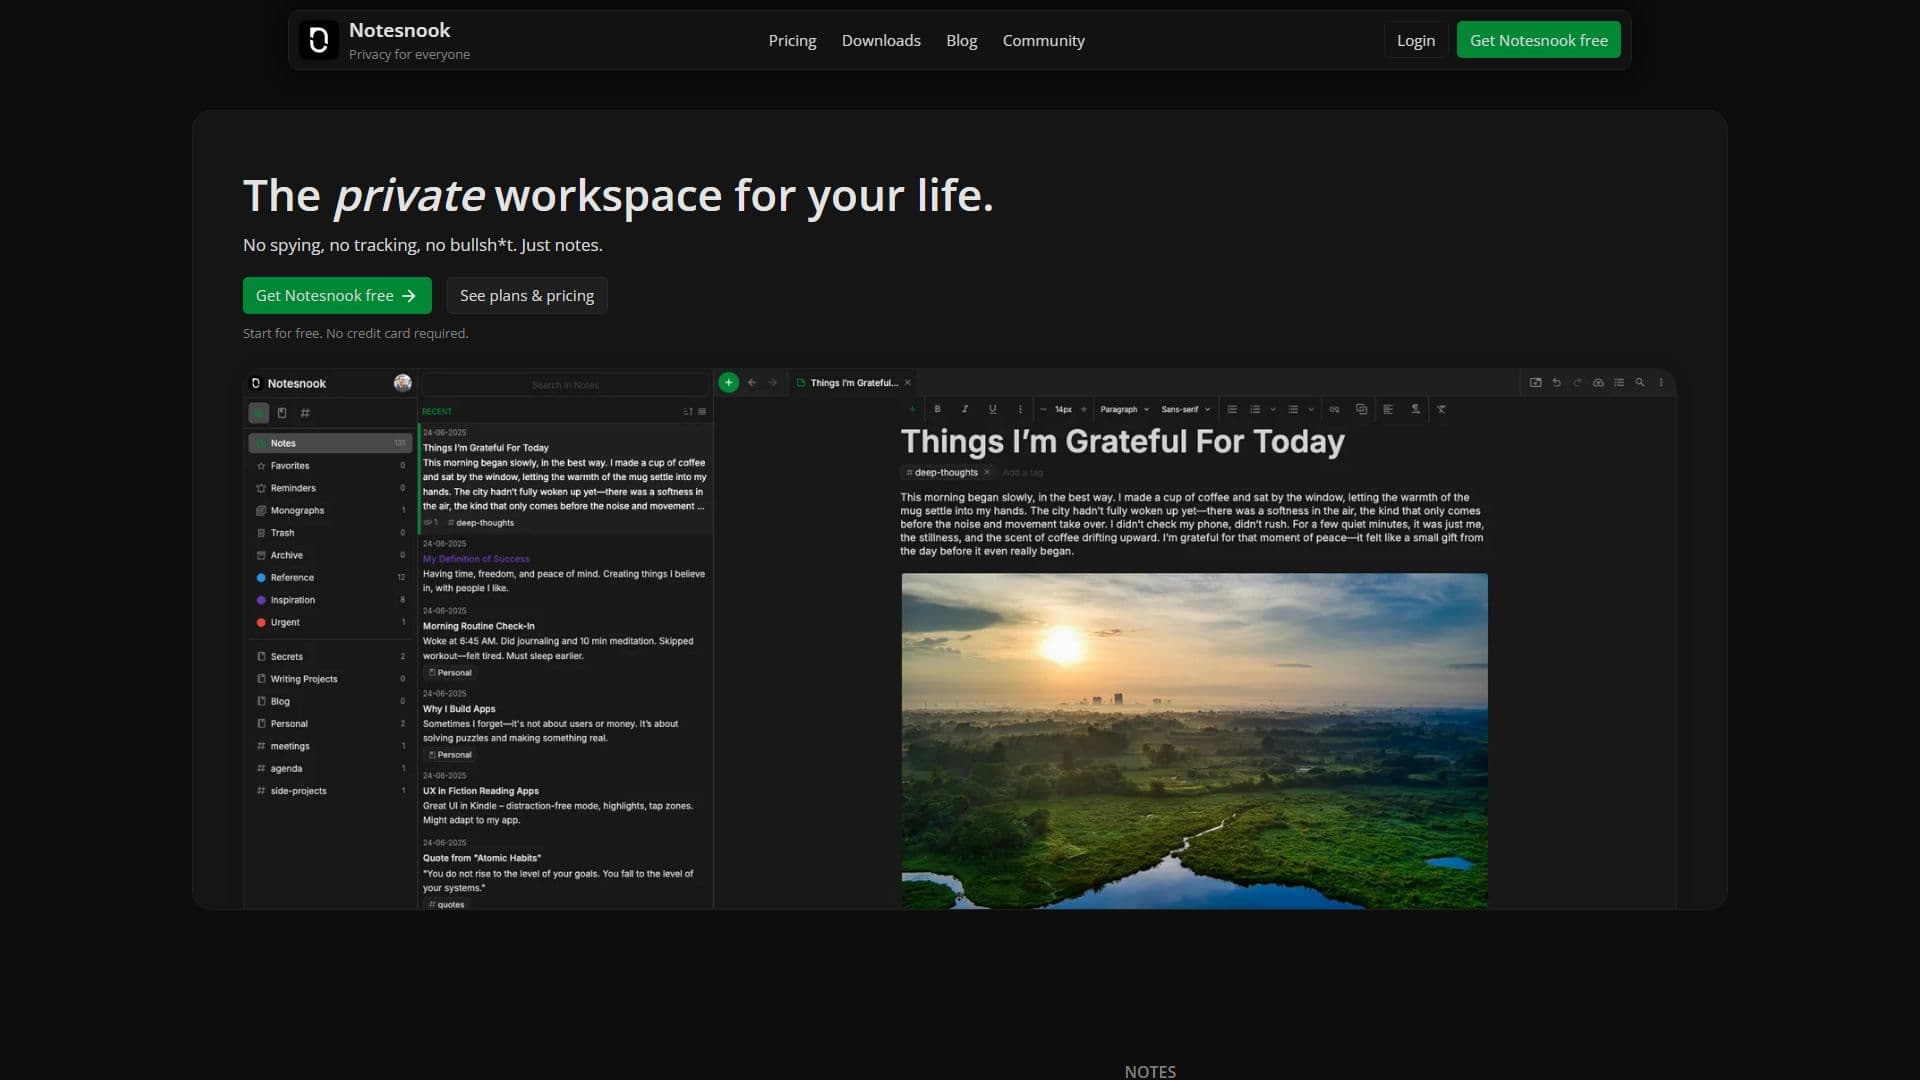Viewport: 1920px width, 1080px height.
Task: Go to the Blog
Action: [x=961, y=41]
